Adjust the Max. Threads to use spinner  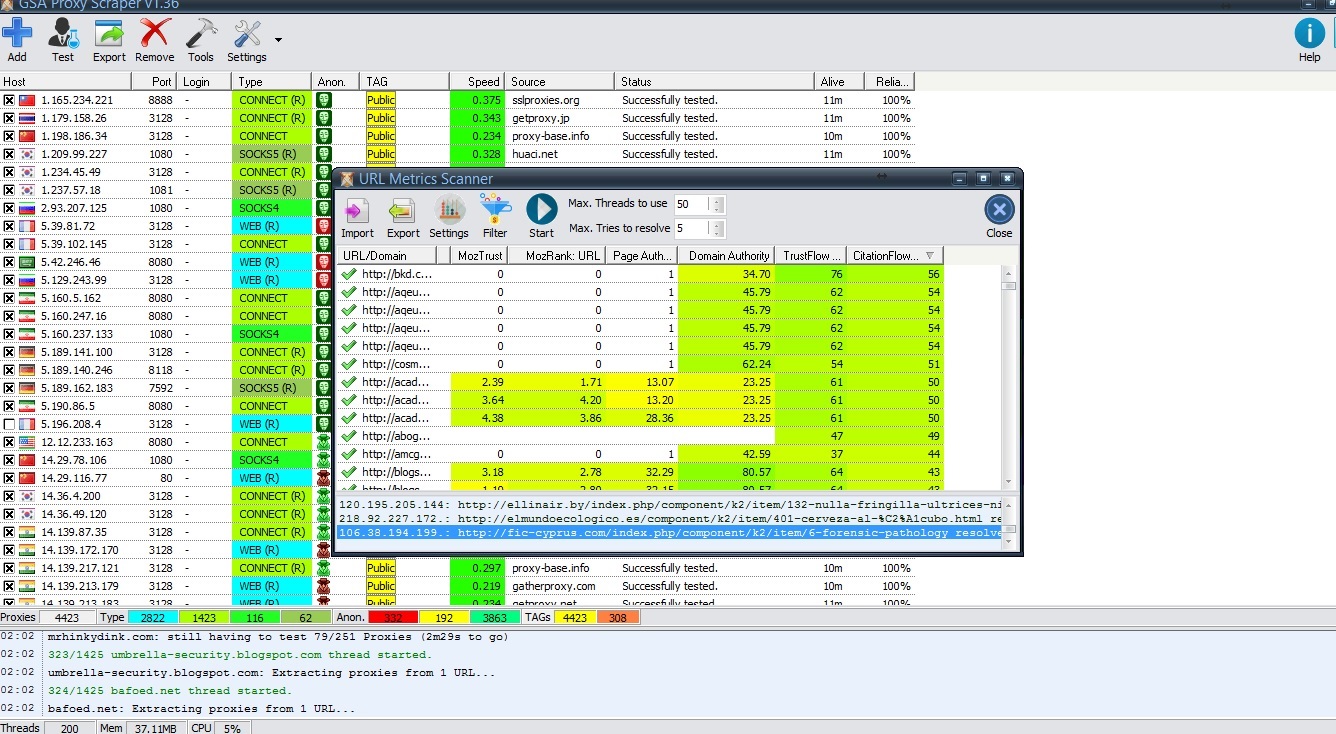pyautogui.click(x=716, y=204)
